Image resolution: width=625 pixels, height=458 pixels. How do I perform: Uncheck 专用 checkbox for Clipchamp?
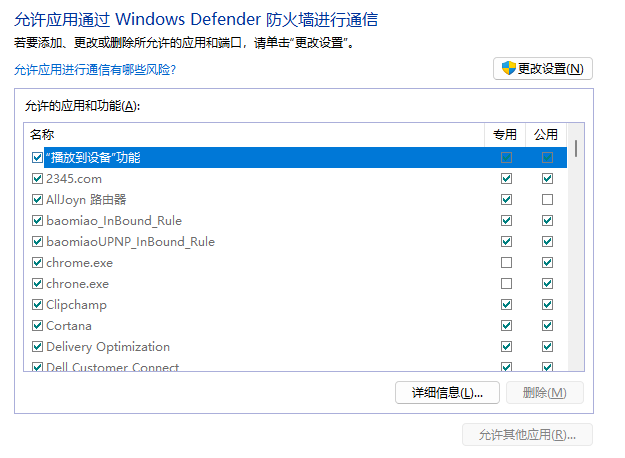[x=506, y=305]
